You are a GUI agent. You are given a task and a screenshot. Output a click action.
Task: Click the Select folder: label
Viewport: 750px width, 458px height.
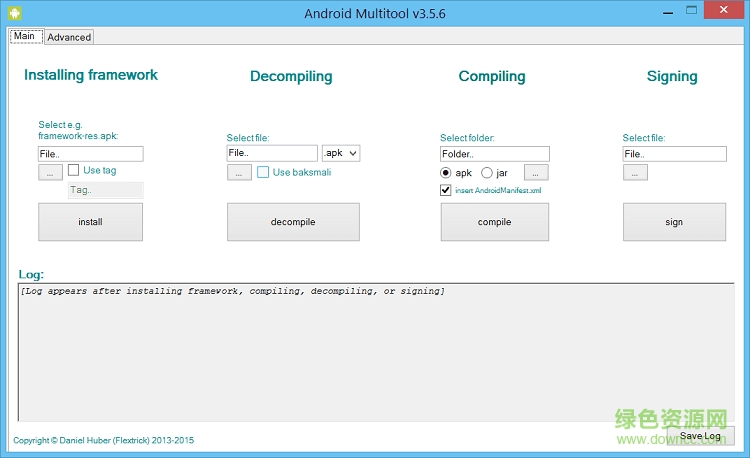point(467,138)
